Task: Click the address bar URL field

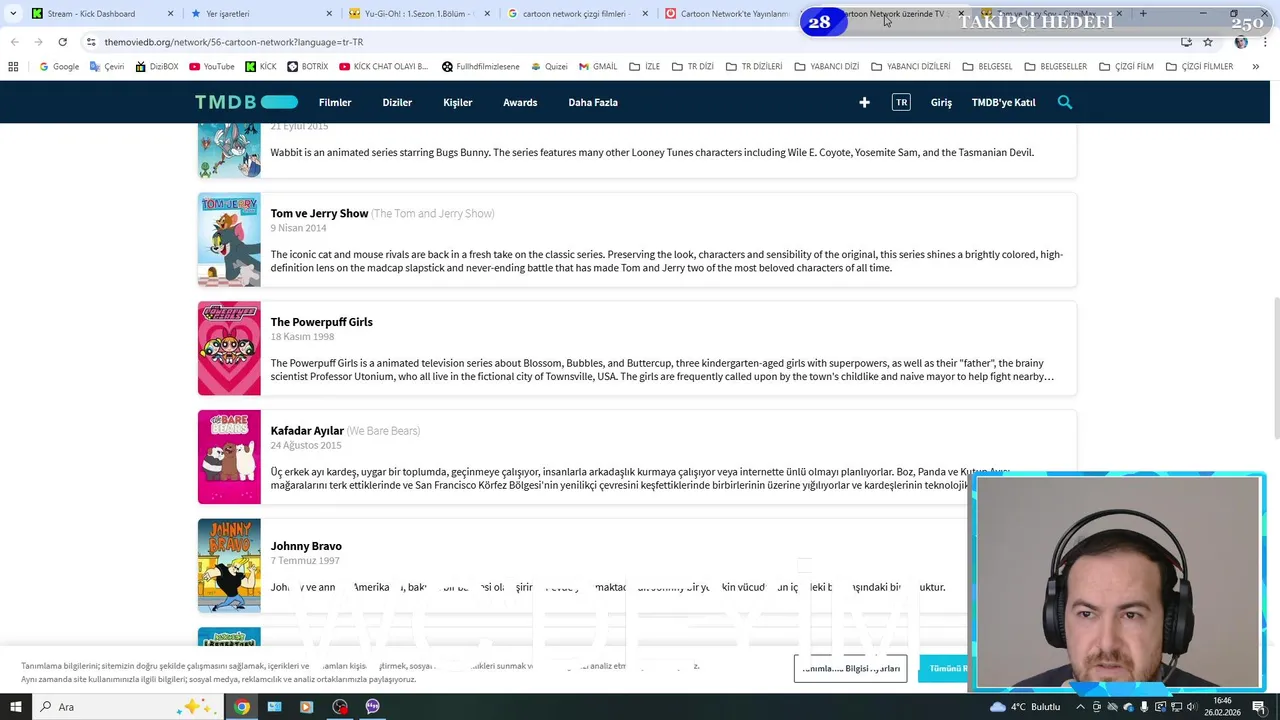Action: pyautogui.click(x=630, y=42)
